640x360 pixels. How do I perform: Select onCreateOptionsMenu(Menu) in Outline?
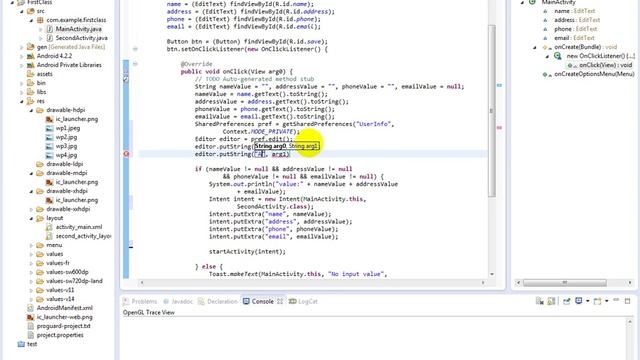click(x=594, y=74)
